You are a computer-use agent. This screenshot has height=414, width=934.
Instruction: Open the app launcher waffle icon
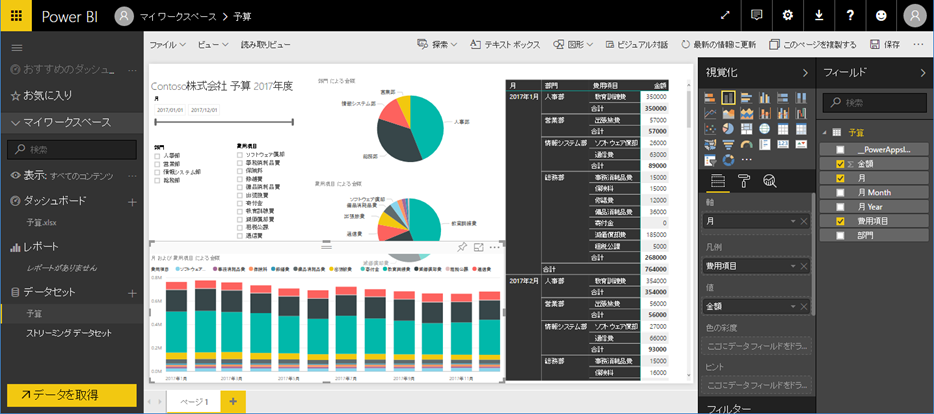pos(16,15)
